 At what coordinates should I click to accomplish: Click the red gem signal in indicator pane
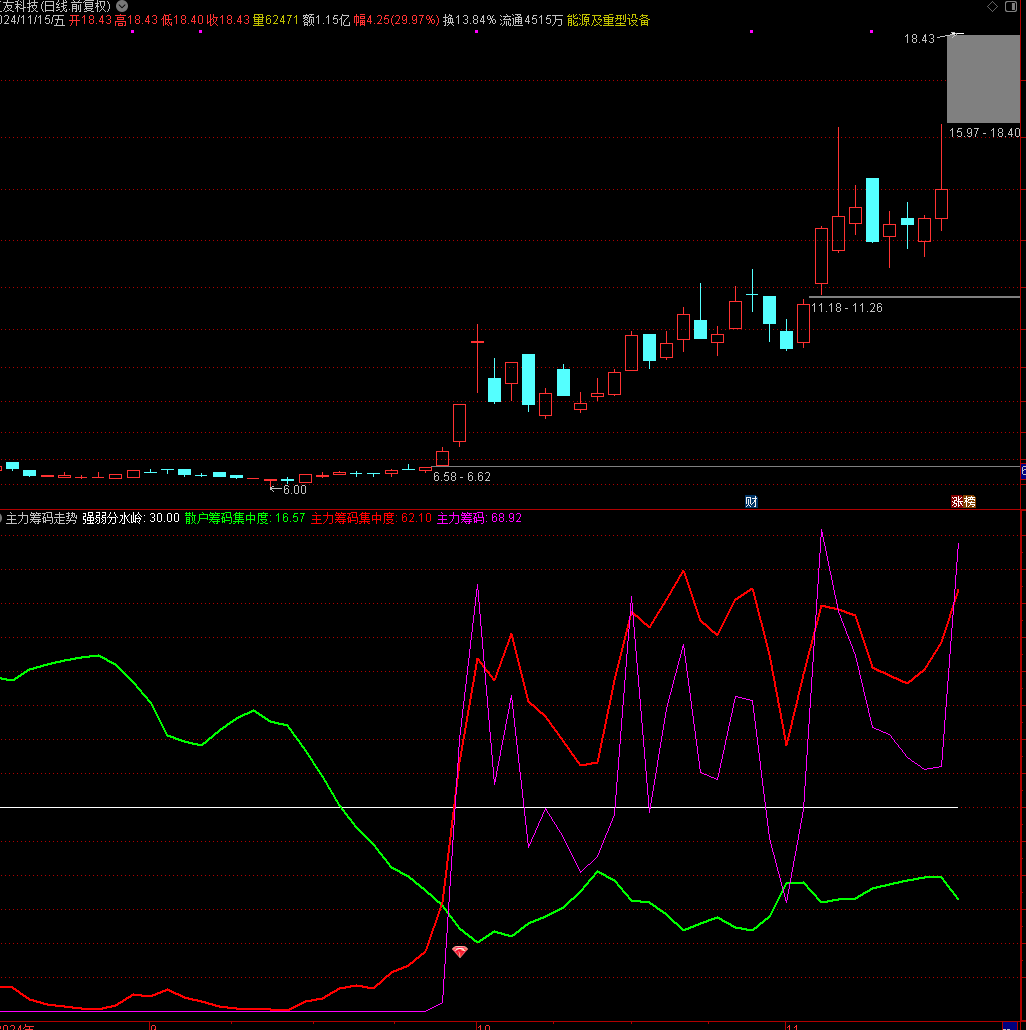click(x=460, y=951)
